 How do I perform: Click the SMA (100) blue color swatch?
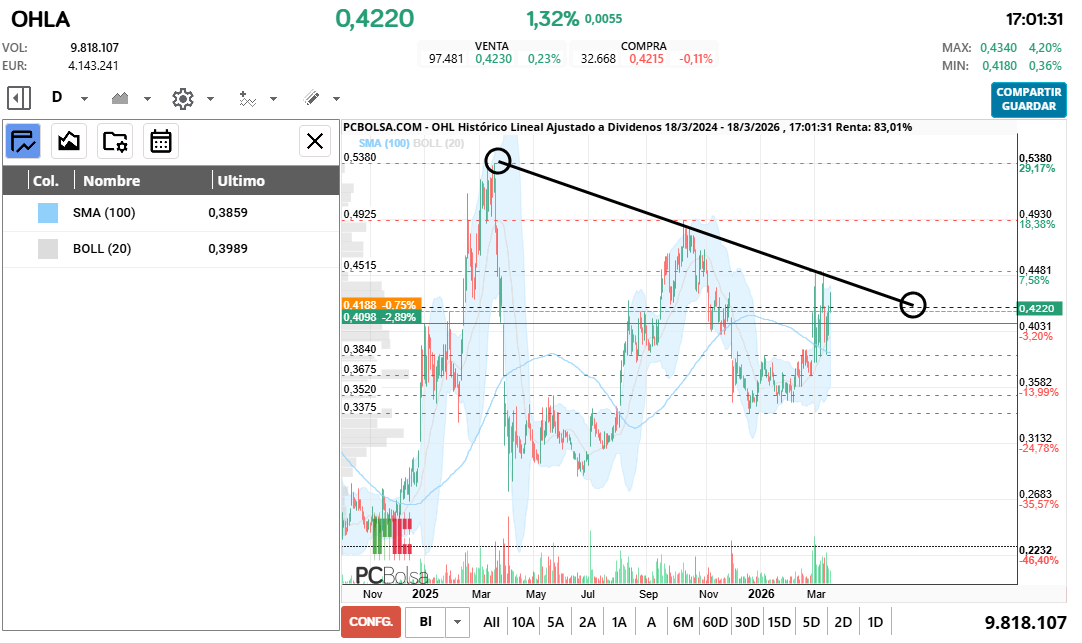(48, 213)
